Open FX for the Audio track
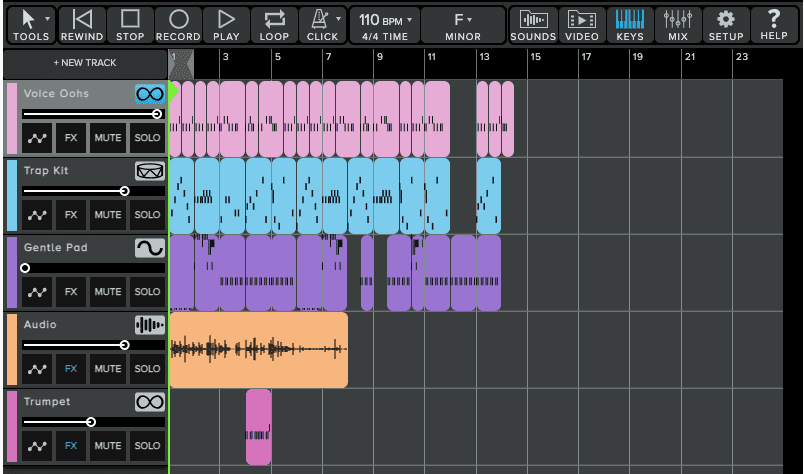 point(71,369)
